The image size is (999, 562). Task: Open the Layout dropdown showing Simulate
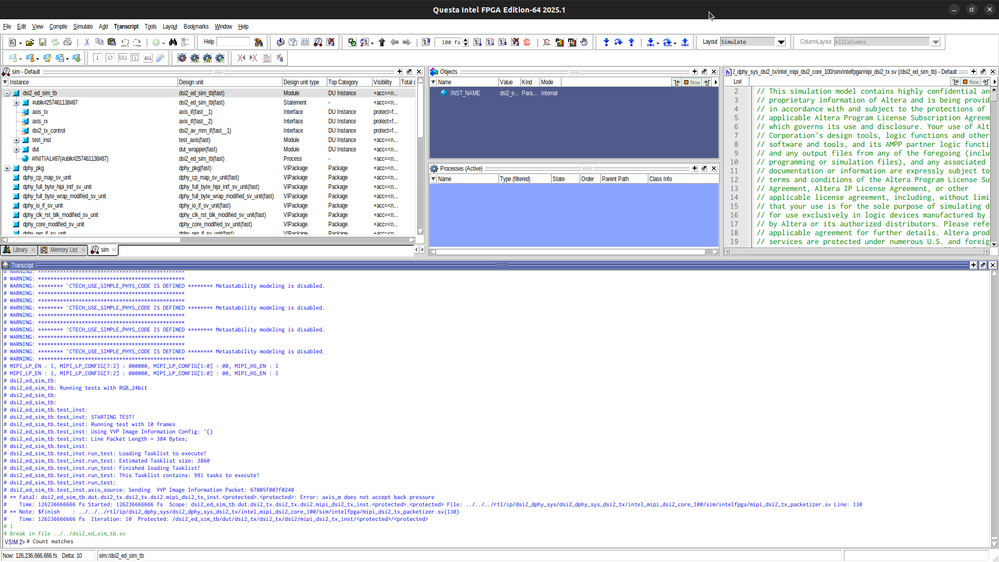click(781, 43)
